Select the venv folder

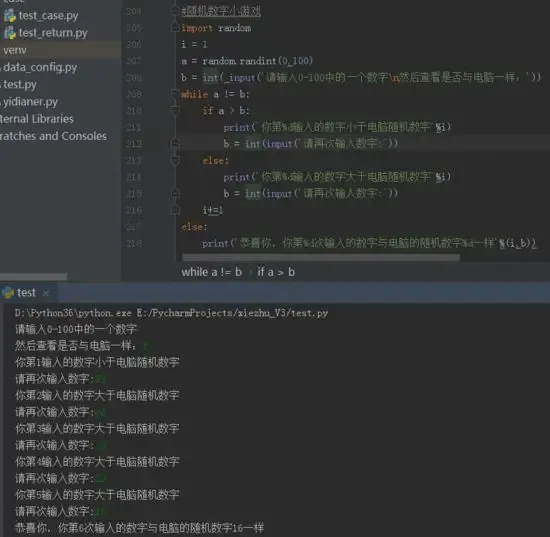click(15, 50)
